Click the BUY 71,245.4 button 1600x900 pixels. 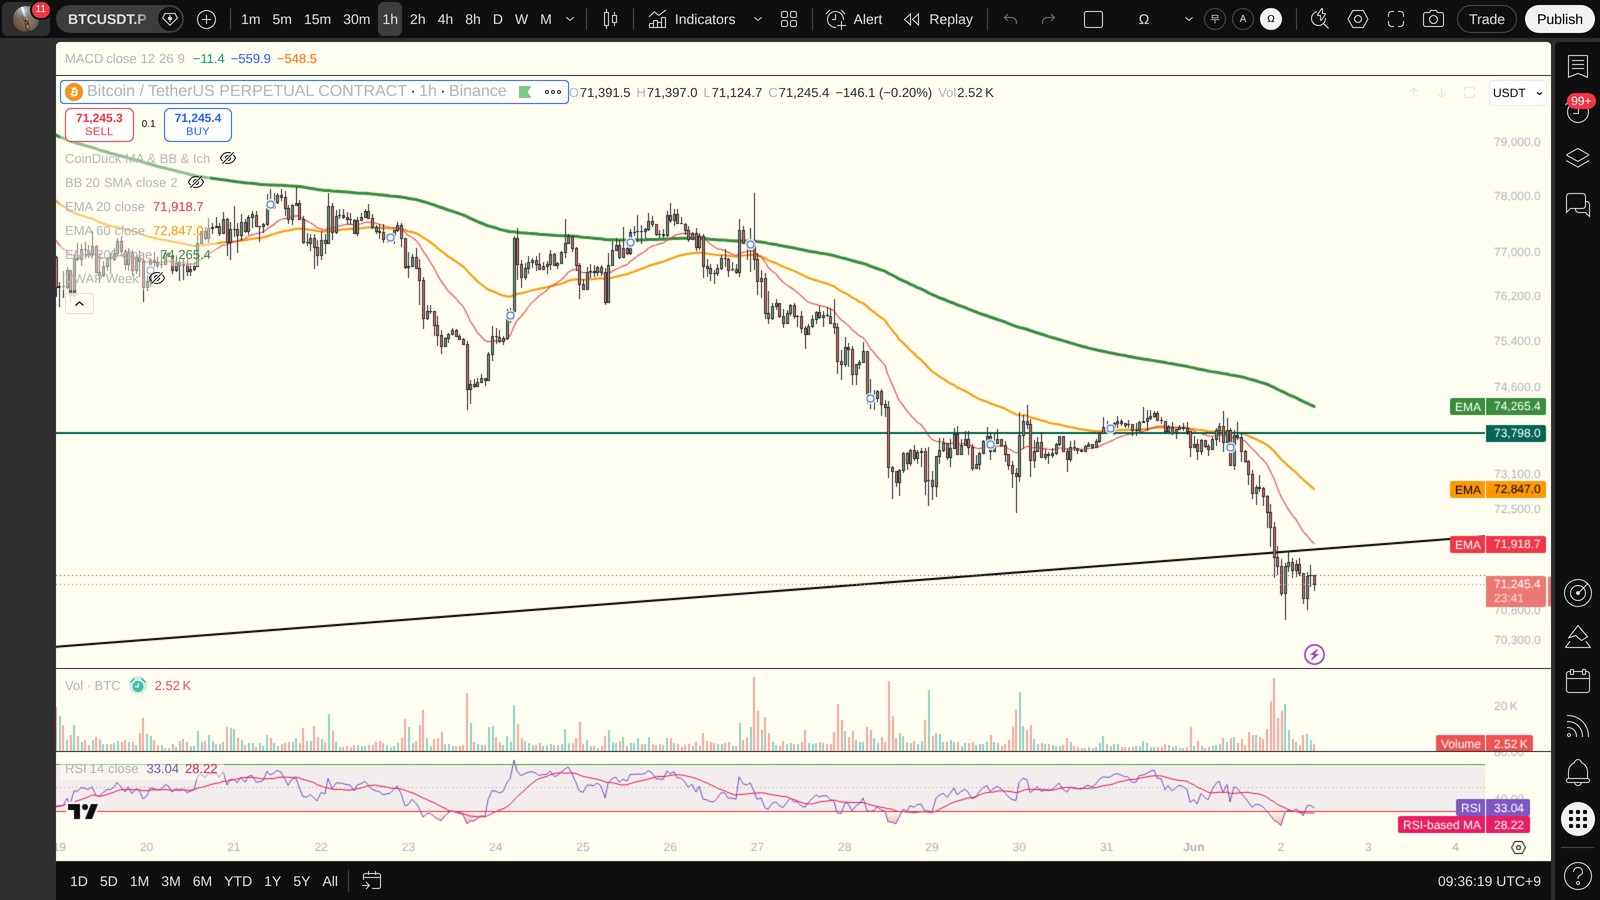click(x=198, y=124)
